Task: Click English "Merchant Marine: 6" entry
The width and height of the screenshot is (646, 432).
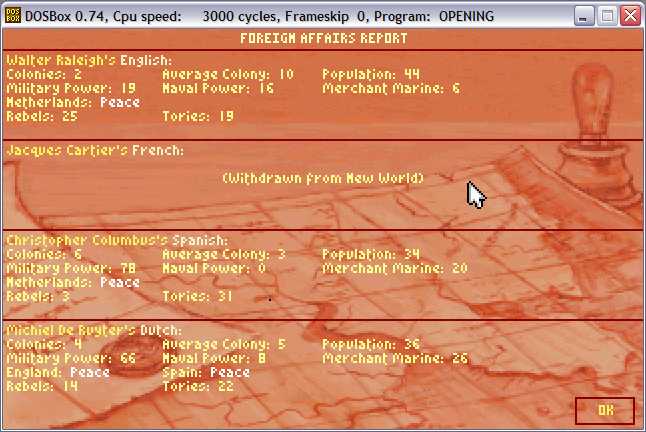Action: (391, 89)
